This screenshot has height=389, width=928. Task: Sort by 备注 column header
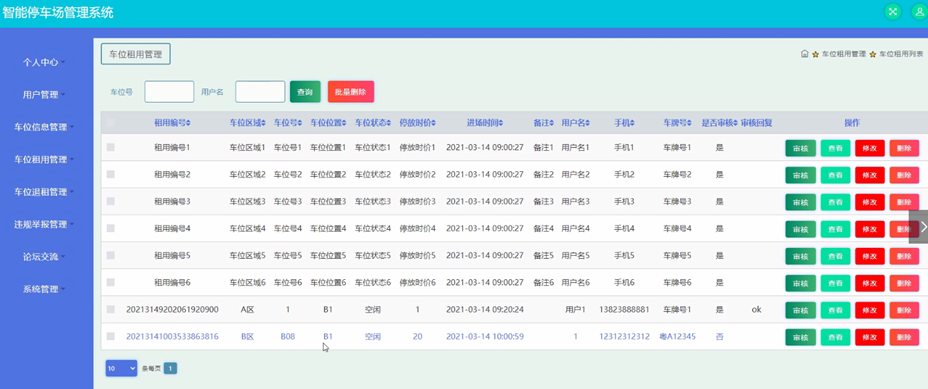point(543,123)
